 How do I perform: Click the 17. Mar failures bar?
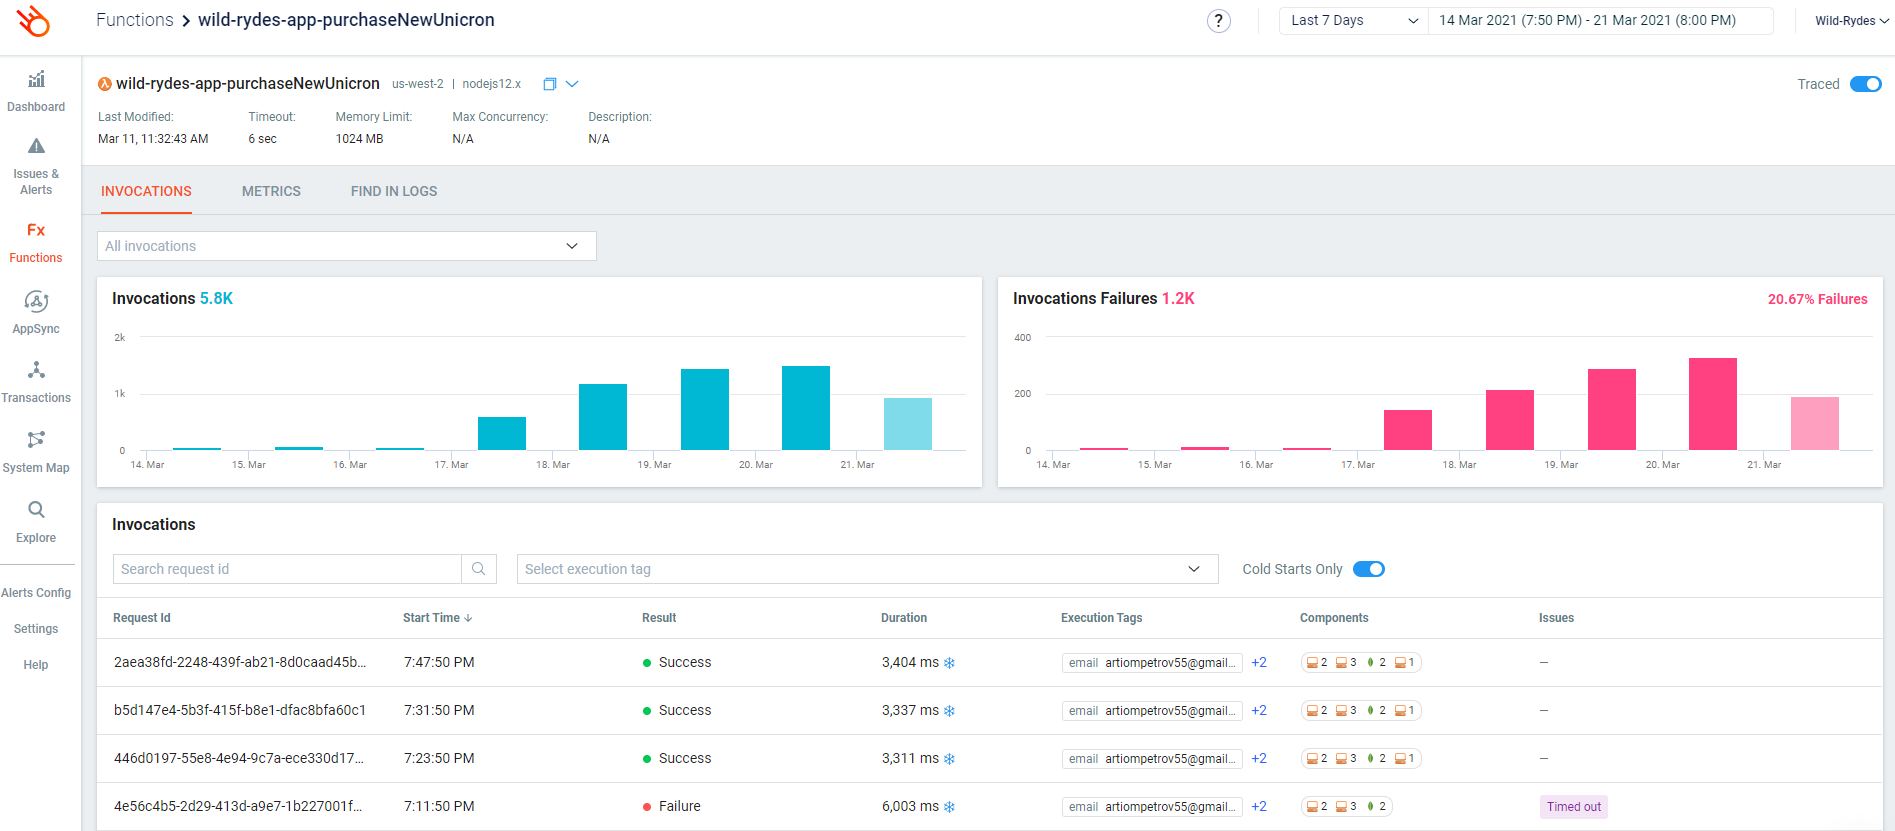pos(1408,430)
